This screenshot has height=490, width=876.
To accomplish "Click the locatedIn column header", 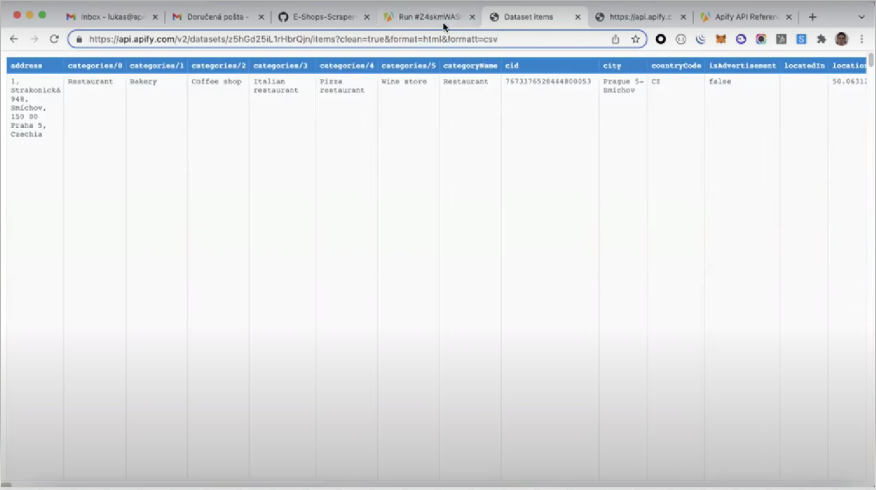I will pos(804,65).
